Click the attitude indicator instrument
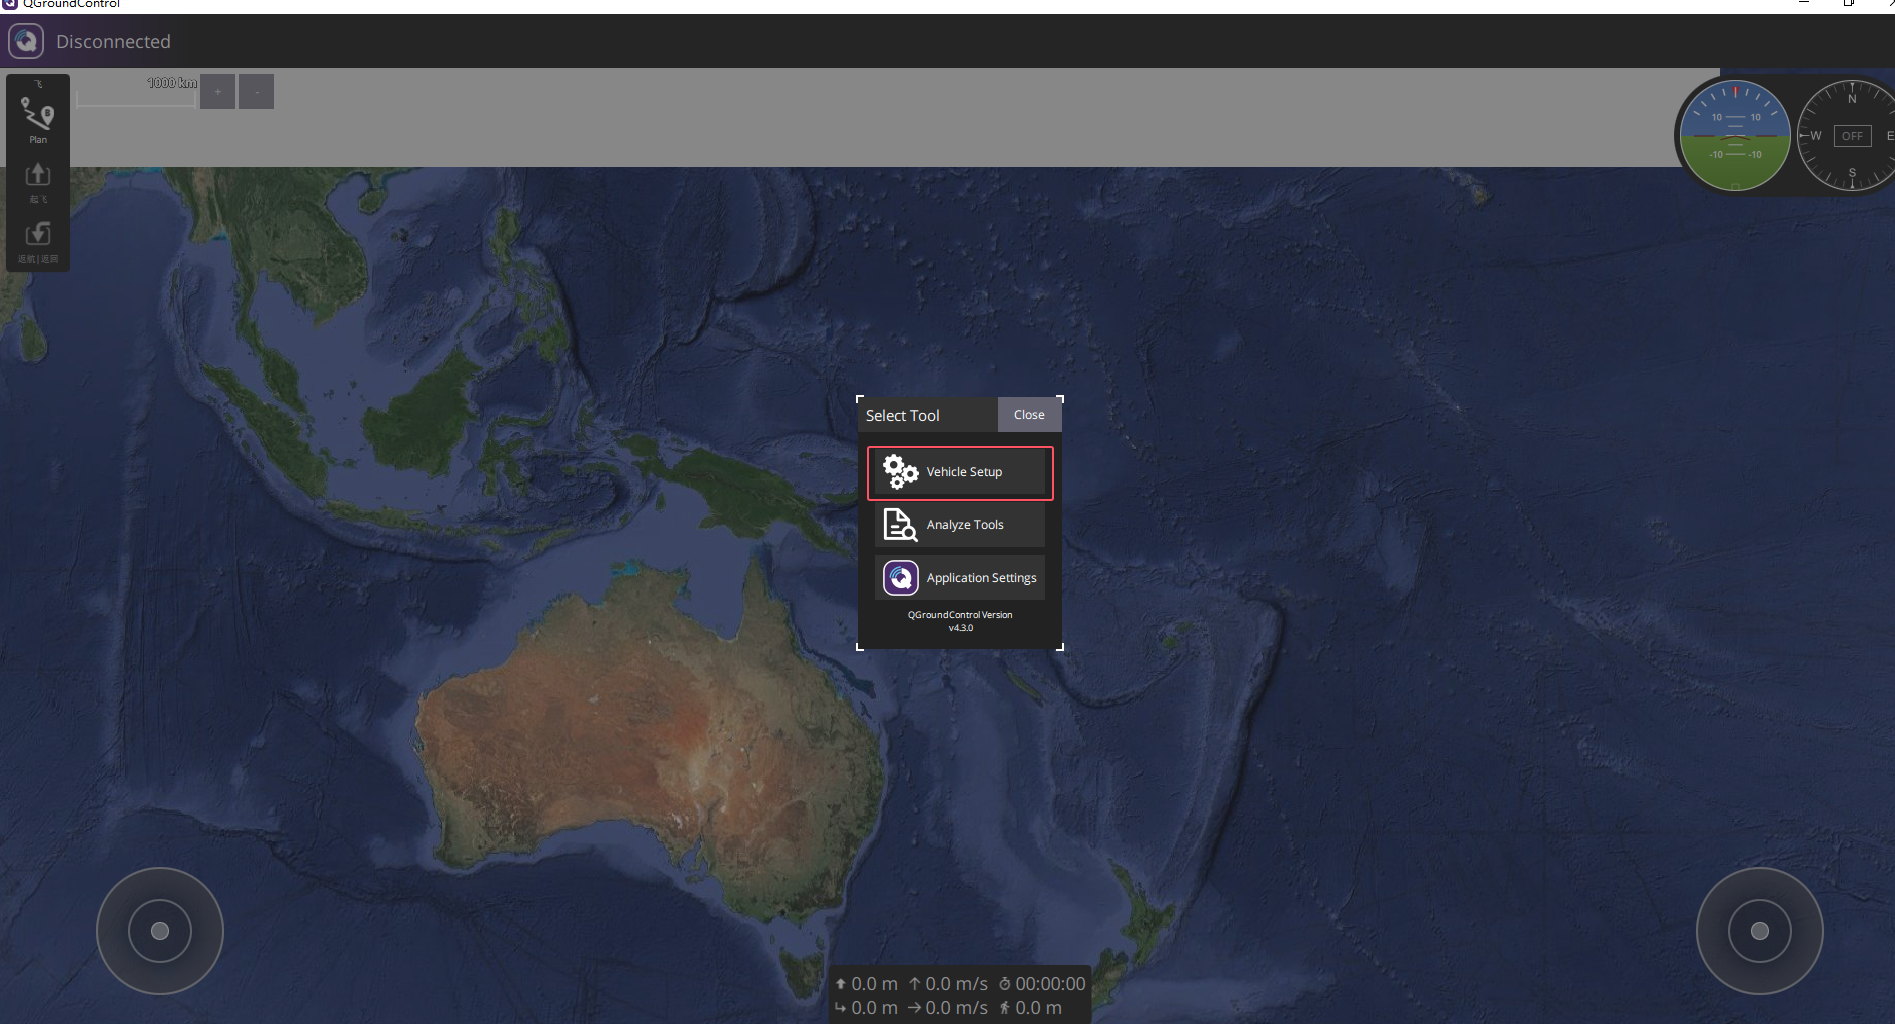Screen dimensions: 1895x1024 (x=1735, y=136)
